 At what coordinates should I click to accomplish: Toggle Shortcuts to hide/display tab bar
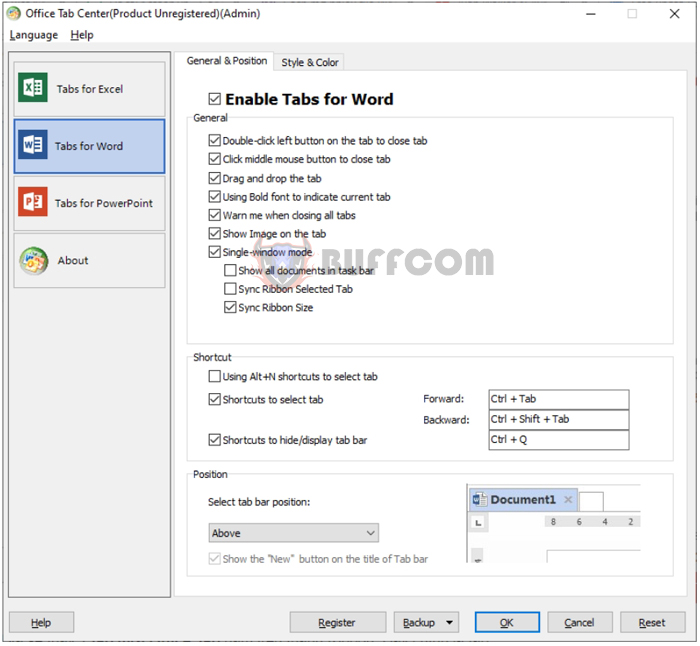pyautogui.click(x=215, y=440)
